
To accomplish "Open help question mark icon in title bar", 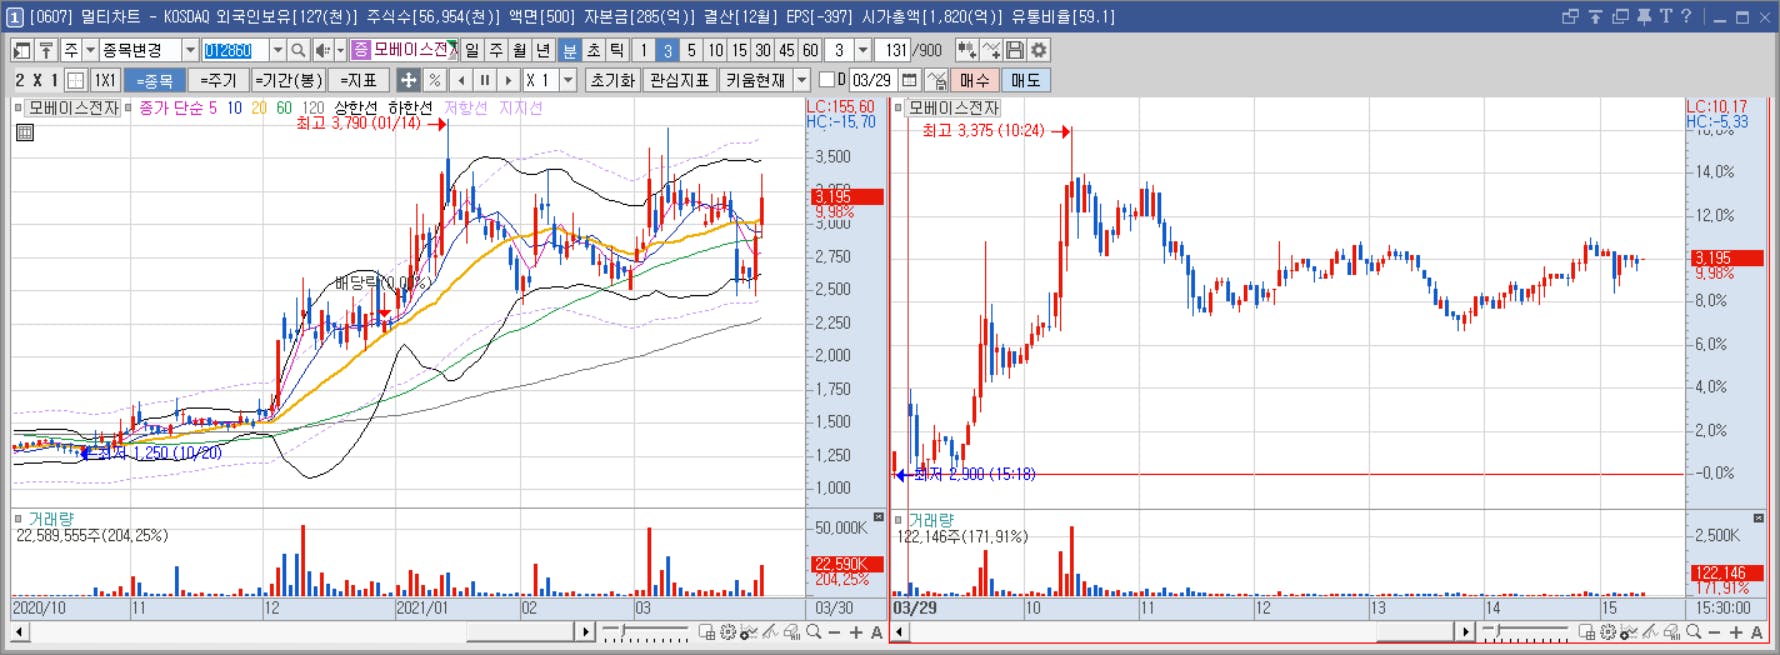I will [x=1687, y=17].
